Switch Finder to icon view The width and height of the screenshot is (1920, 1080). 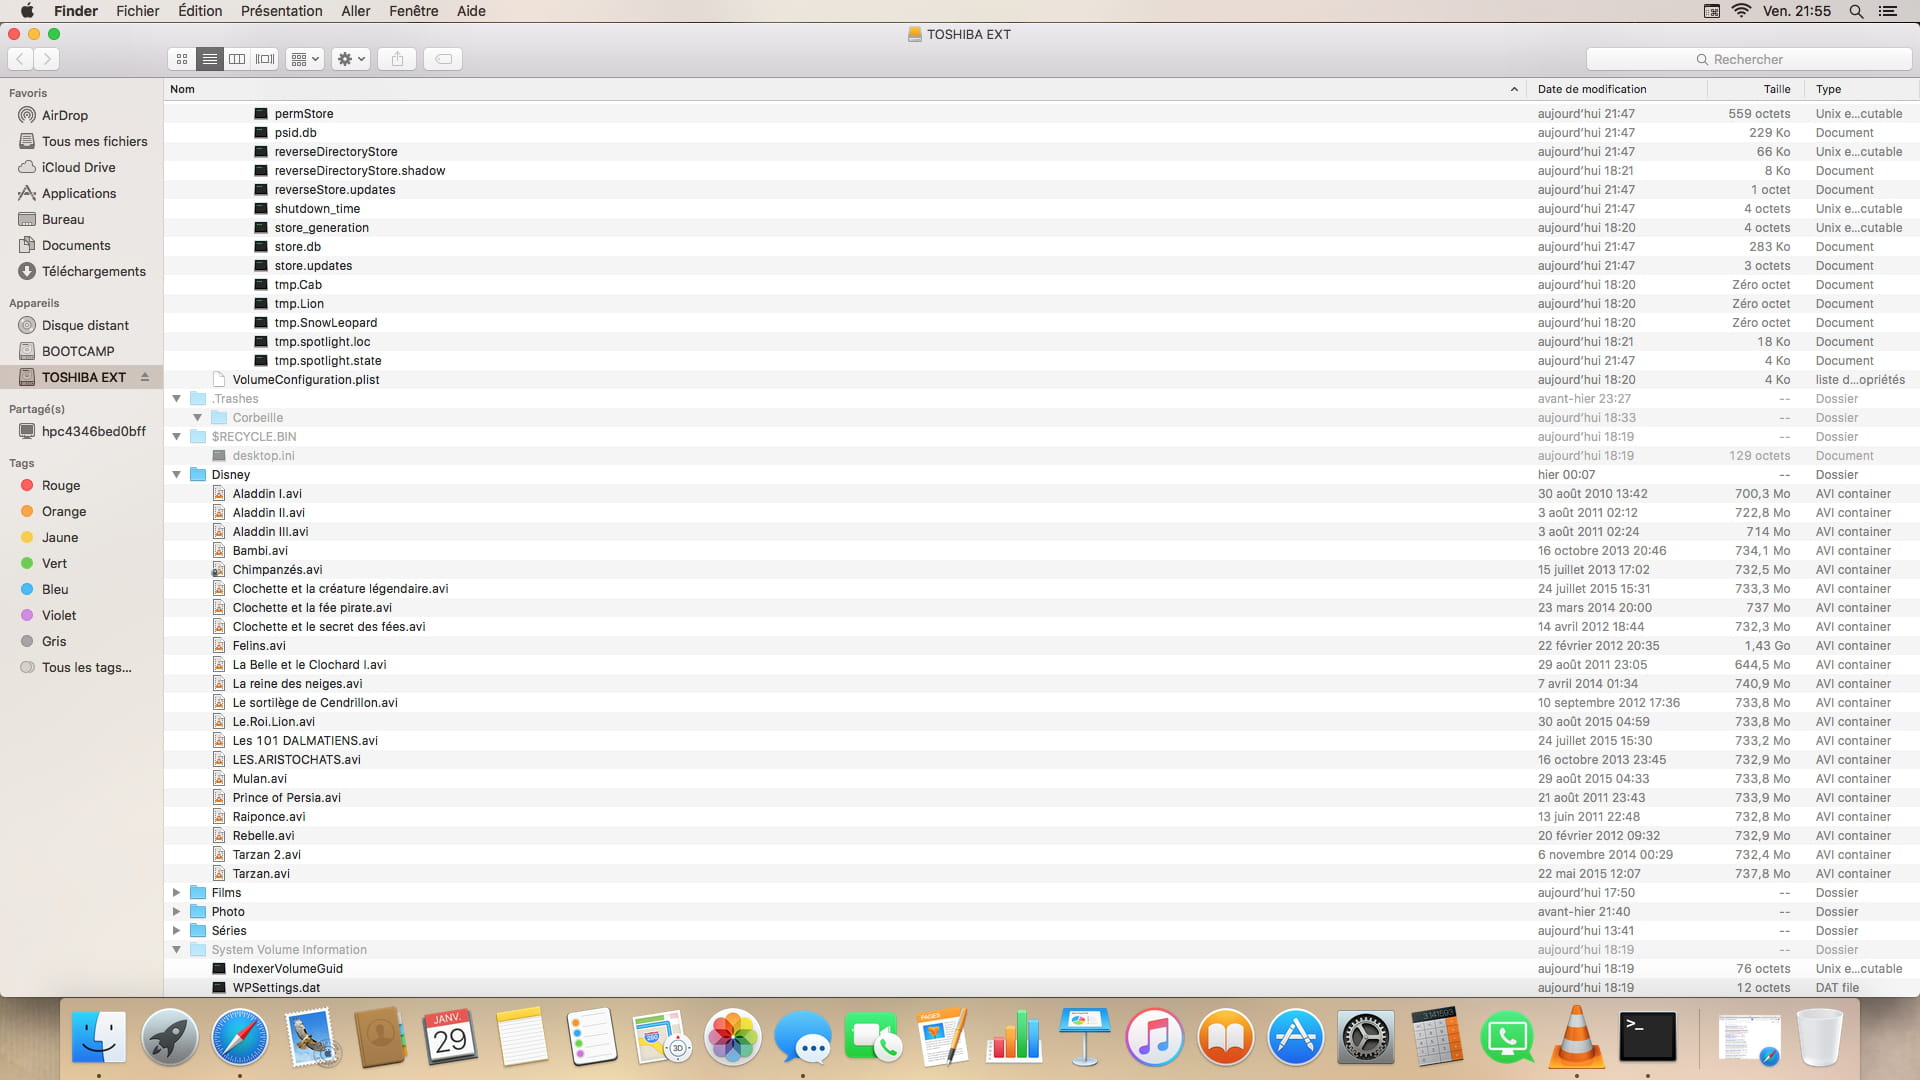pyautogui.click(x=182, y=59)
